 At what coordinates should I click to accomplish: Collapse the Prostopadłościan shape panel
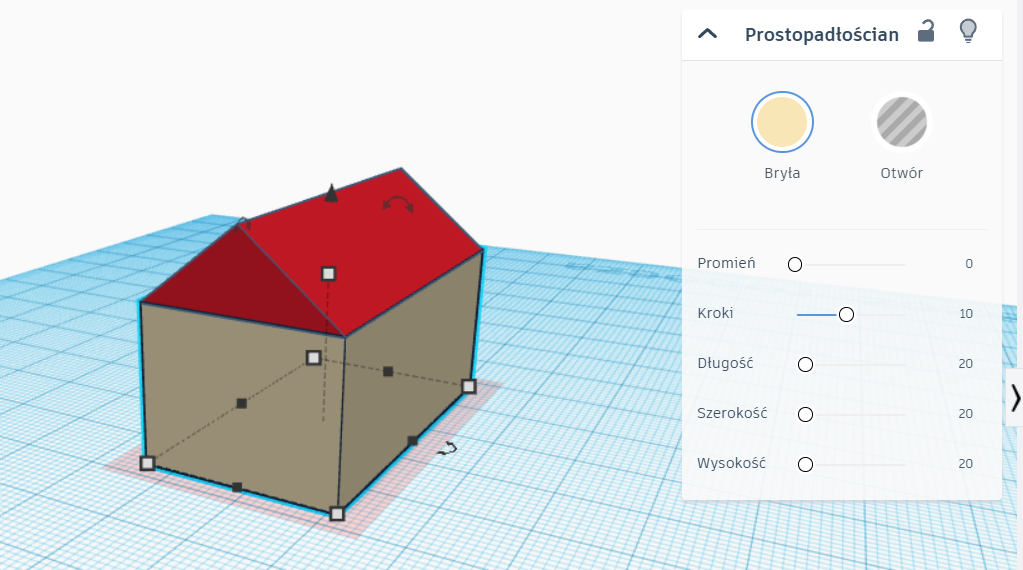click(707, 34)
